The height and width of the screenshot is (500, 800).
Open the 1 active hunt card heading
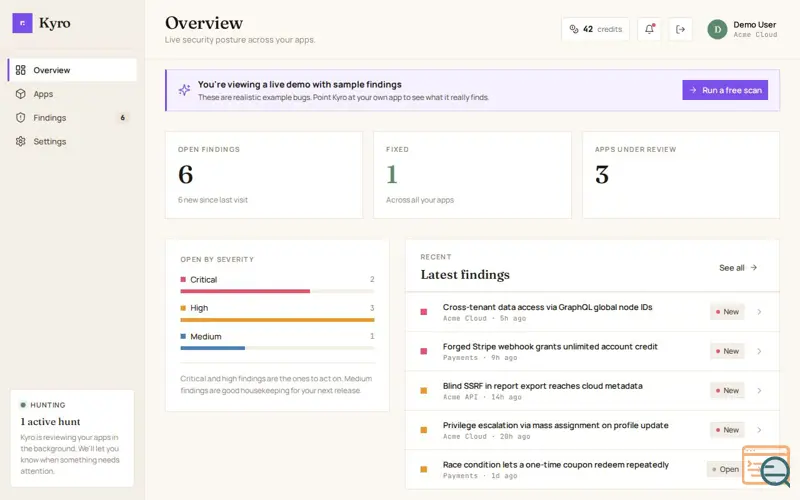click(x=51, y=421)
